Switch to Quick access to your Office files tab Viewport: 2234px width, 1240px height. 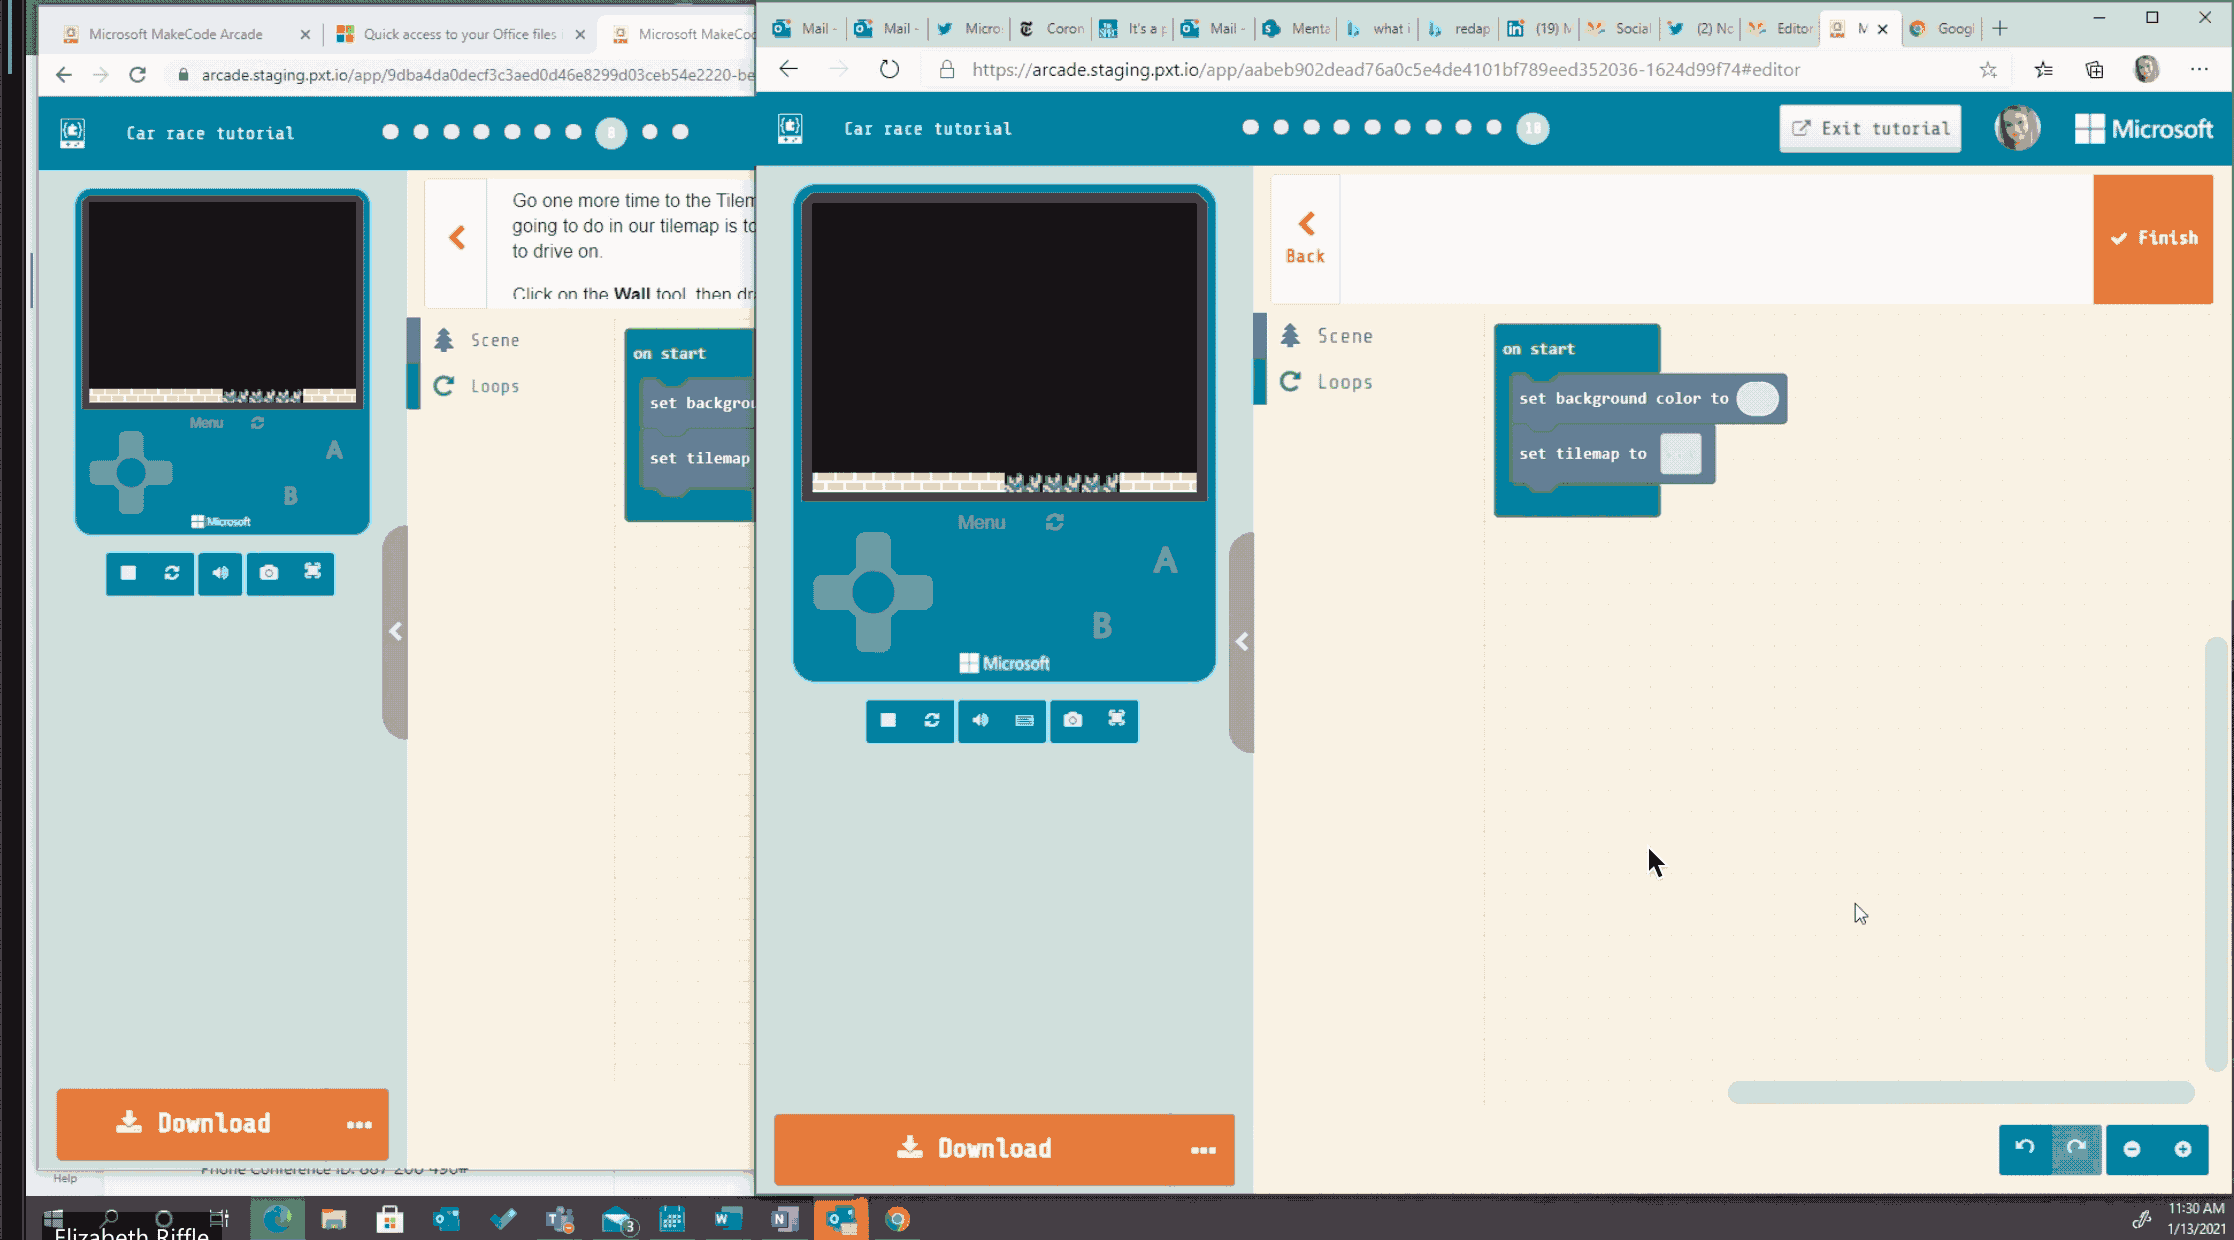459,34
